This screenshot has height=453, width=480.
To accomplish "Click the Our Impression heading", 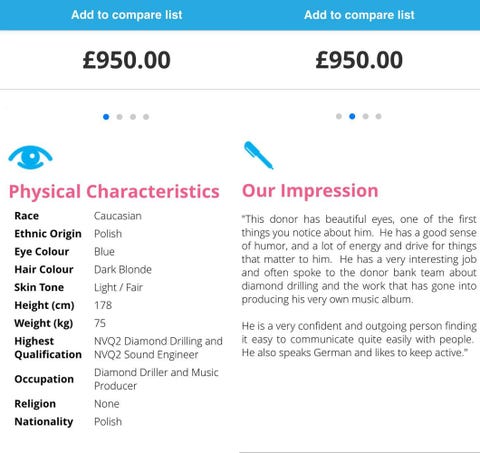I will pos(310,191).
